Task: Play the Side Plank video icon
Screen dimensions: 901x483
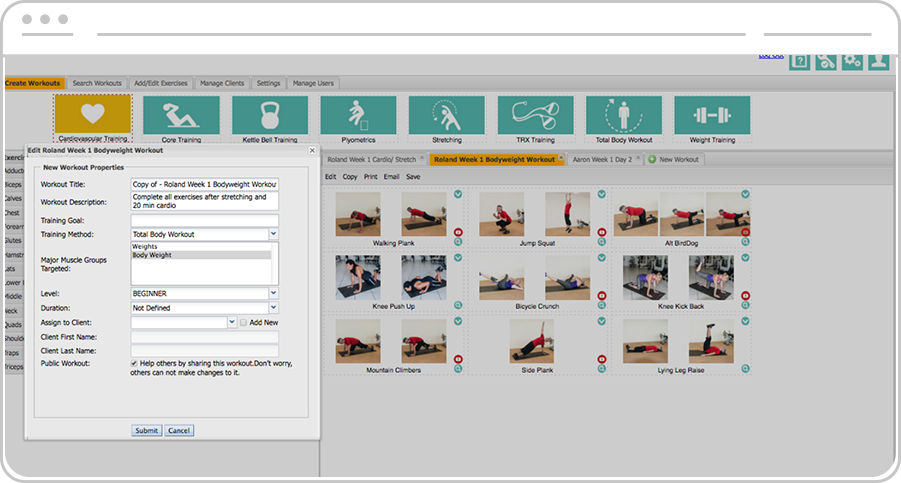Action: click(x=602, y=359)
